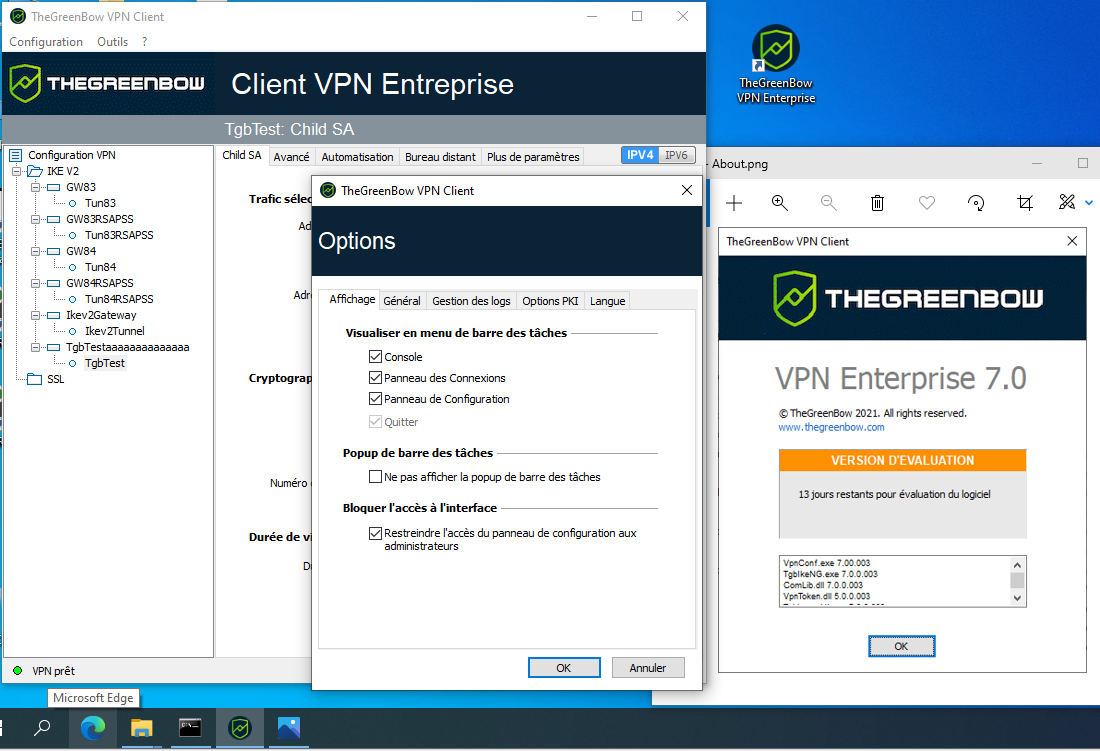
Task: Switch to IPV6 mode
Action: [x=676, y=155]
